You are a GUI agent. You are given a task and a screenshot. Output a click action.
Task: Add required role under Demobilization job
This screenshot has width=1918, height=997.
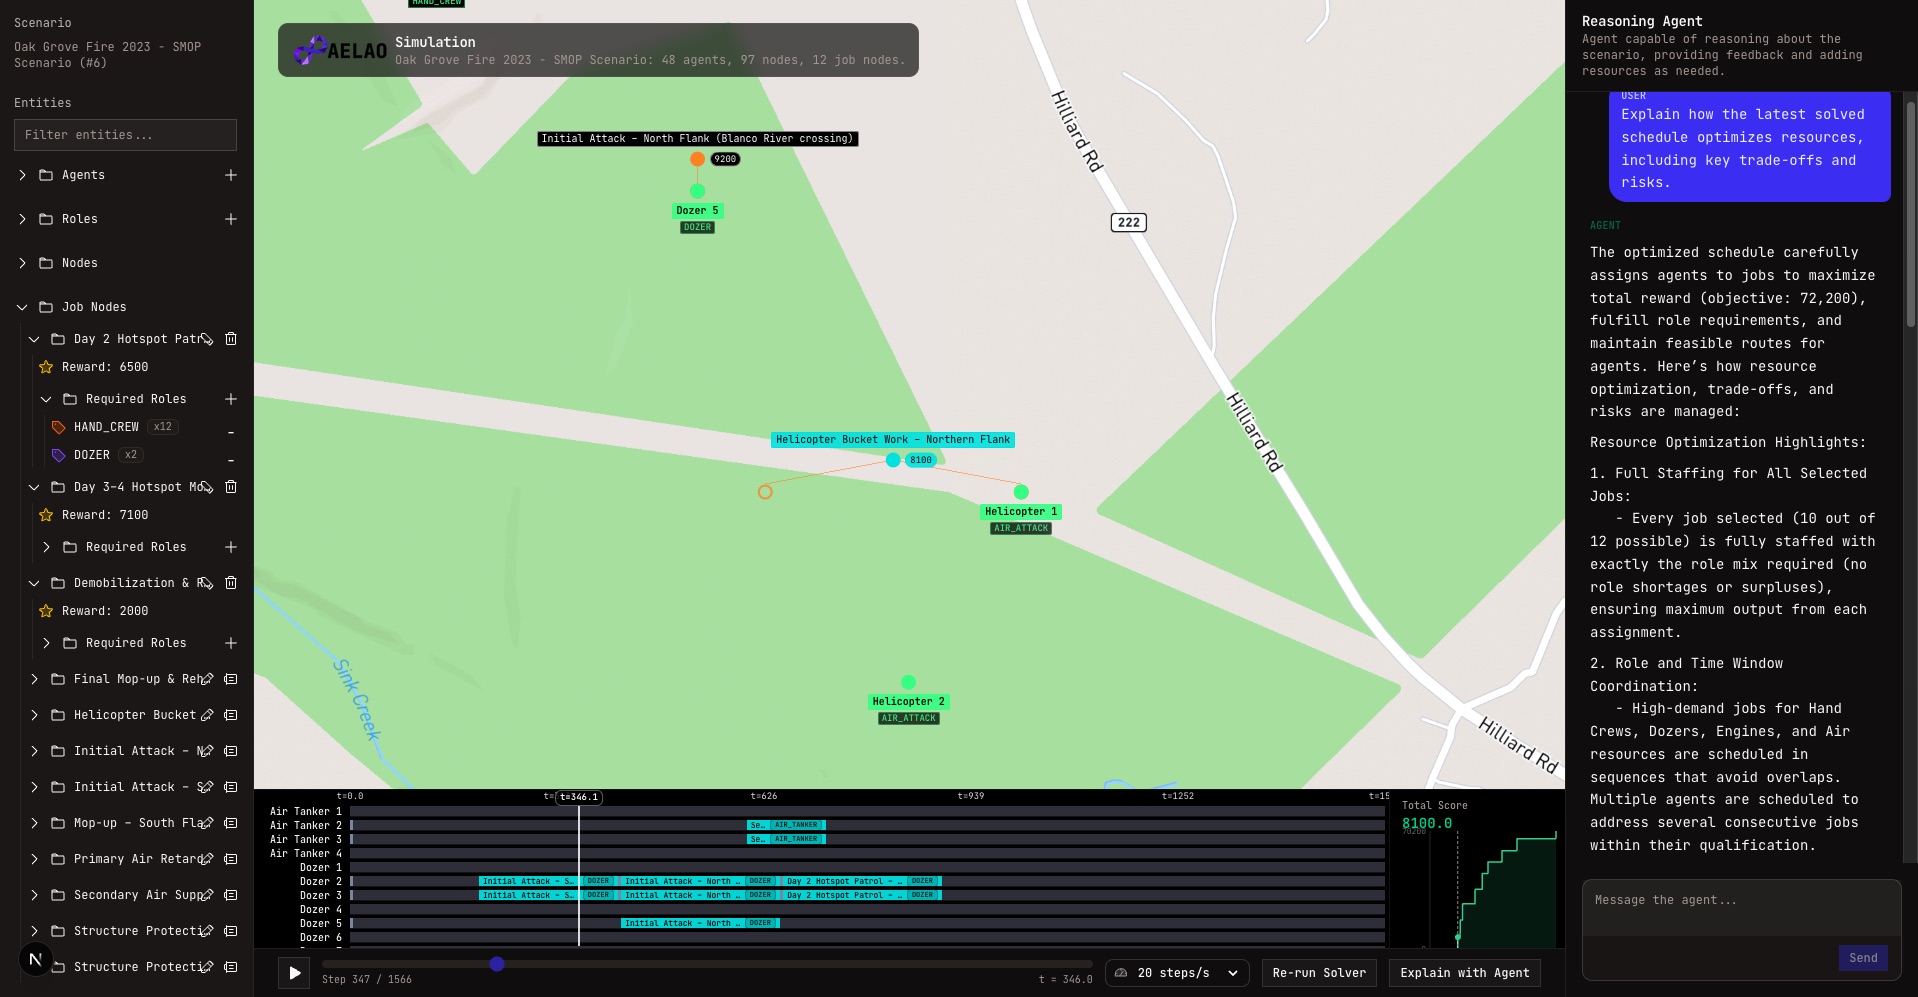(231, 643)
